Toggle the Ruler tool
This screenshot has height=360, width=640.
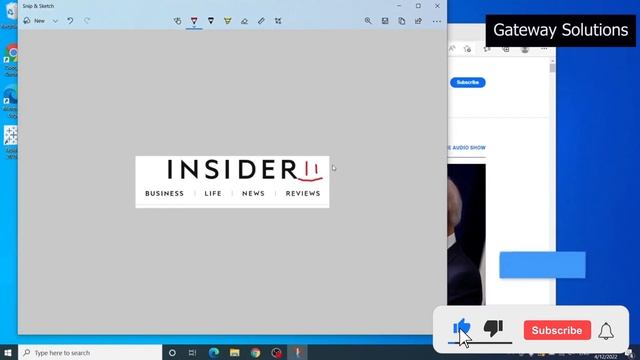pos(261,21)
